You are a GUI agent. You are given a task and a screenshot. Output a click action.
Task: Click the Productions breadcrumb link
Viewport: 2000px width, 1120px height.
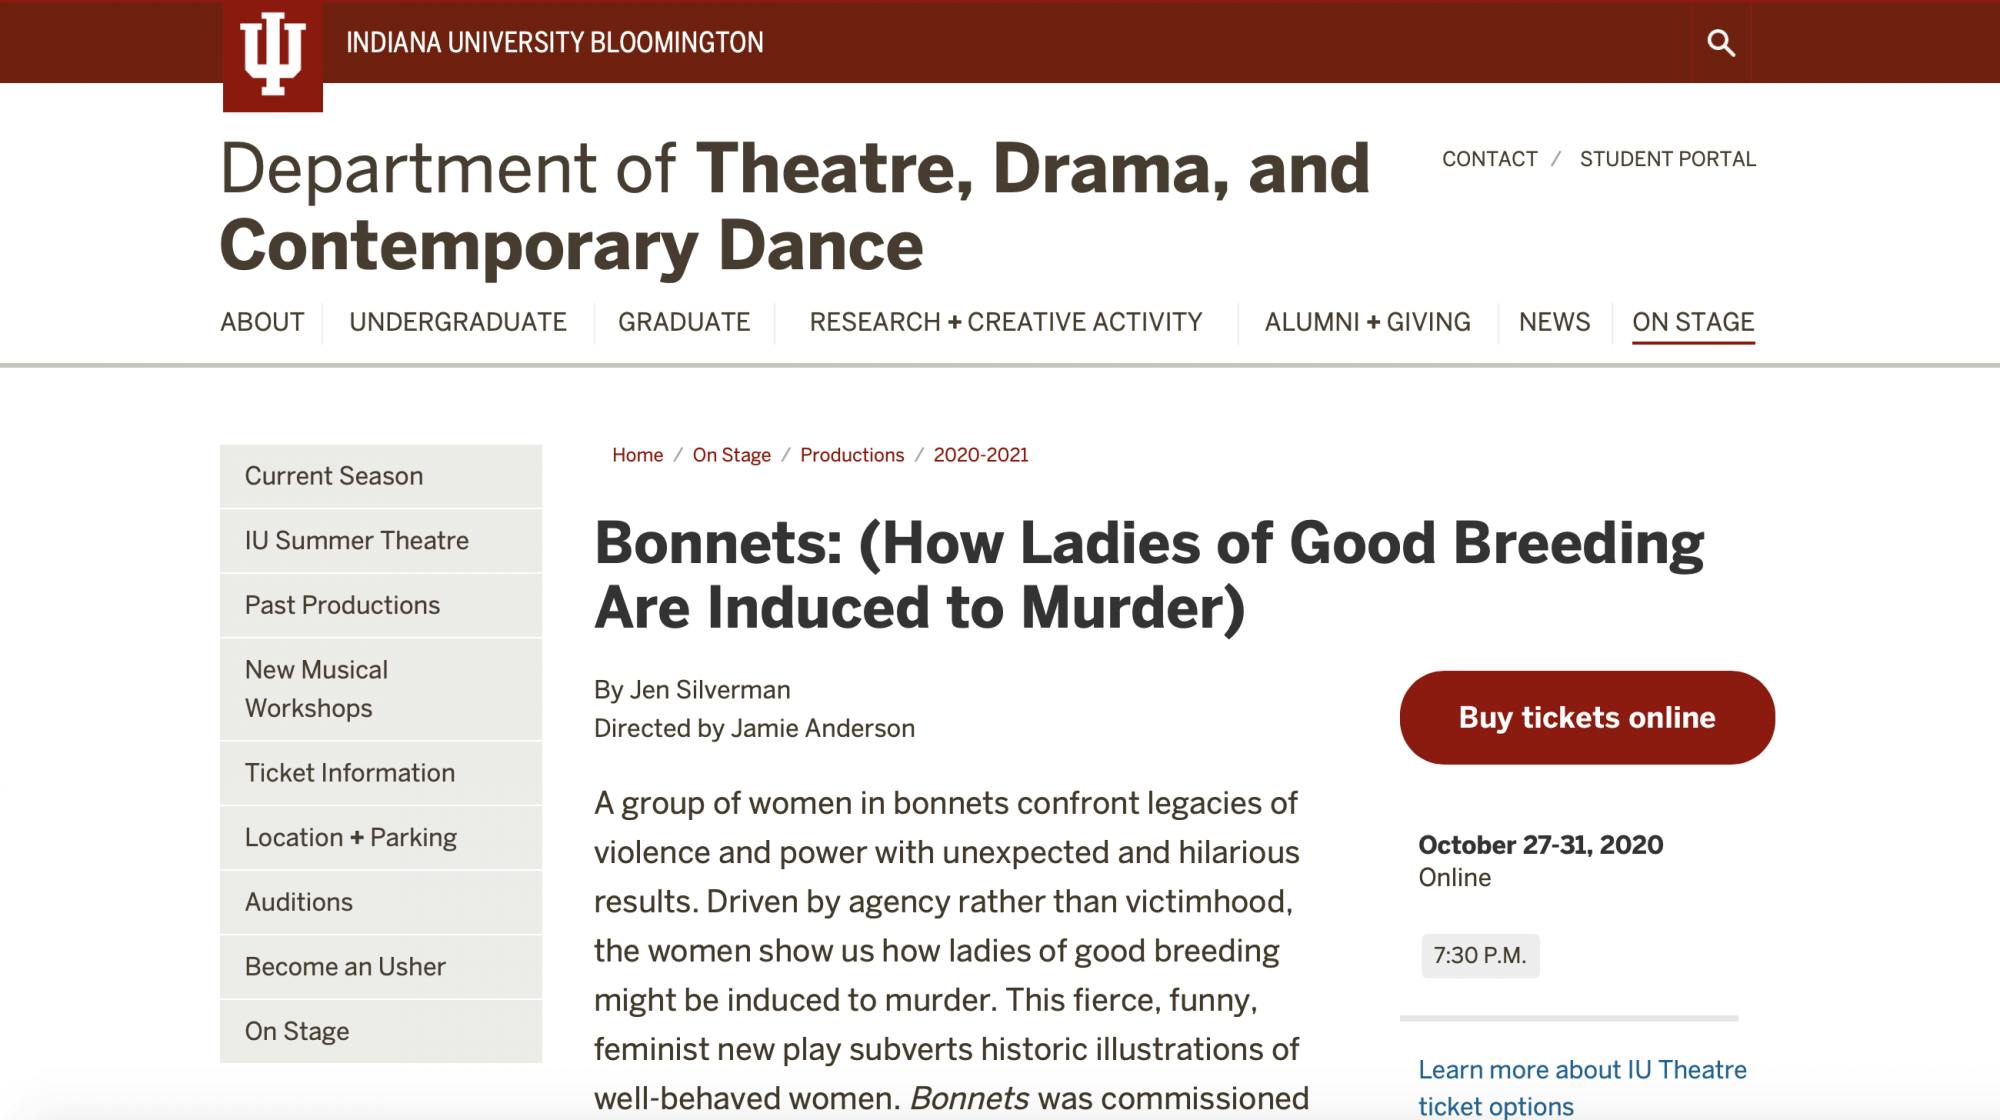pos(852,455)
